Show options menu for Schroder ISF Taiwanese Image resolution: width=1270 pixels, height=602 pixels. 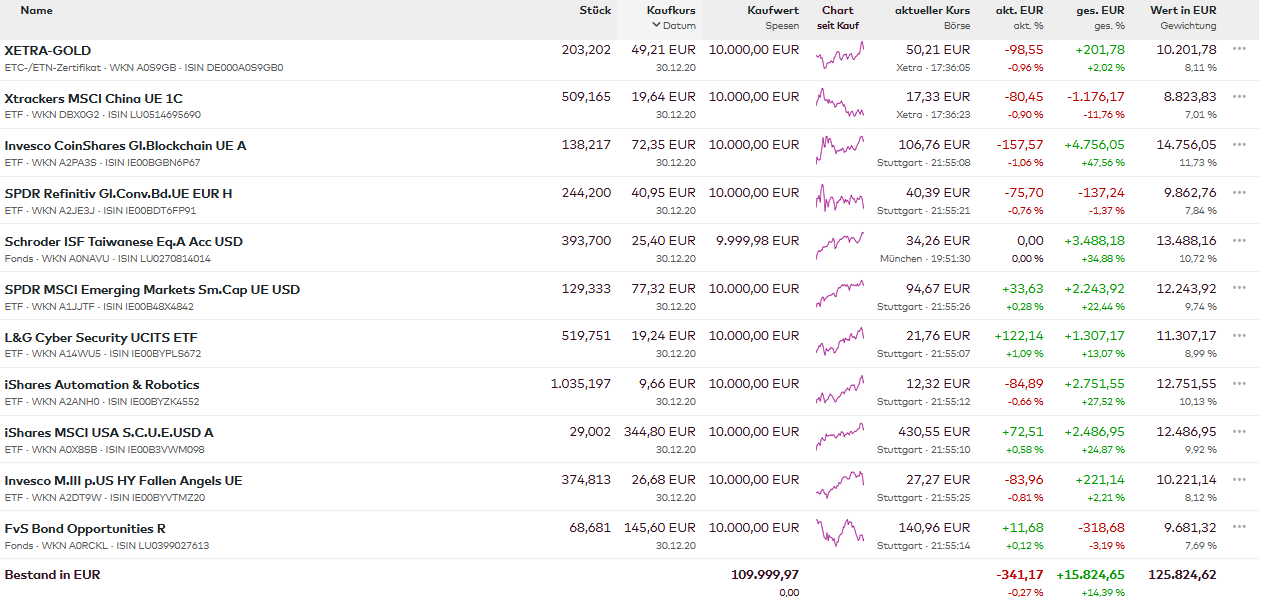1239,240
